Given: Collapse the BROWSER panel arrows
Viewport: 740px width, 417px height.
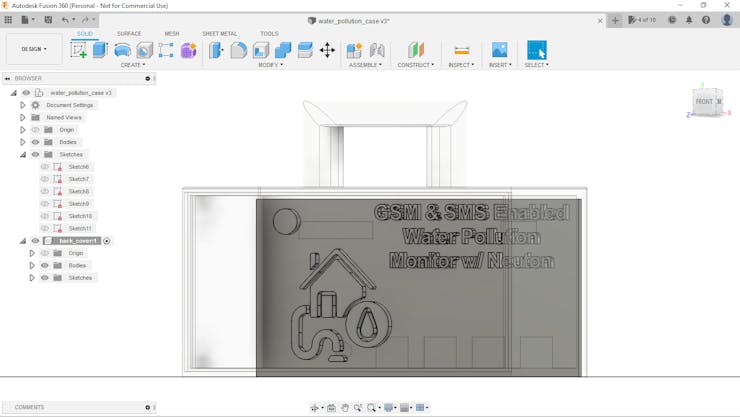Looking at the screenshot, I should [x=8, y=78].
